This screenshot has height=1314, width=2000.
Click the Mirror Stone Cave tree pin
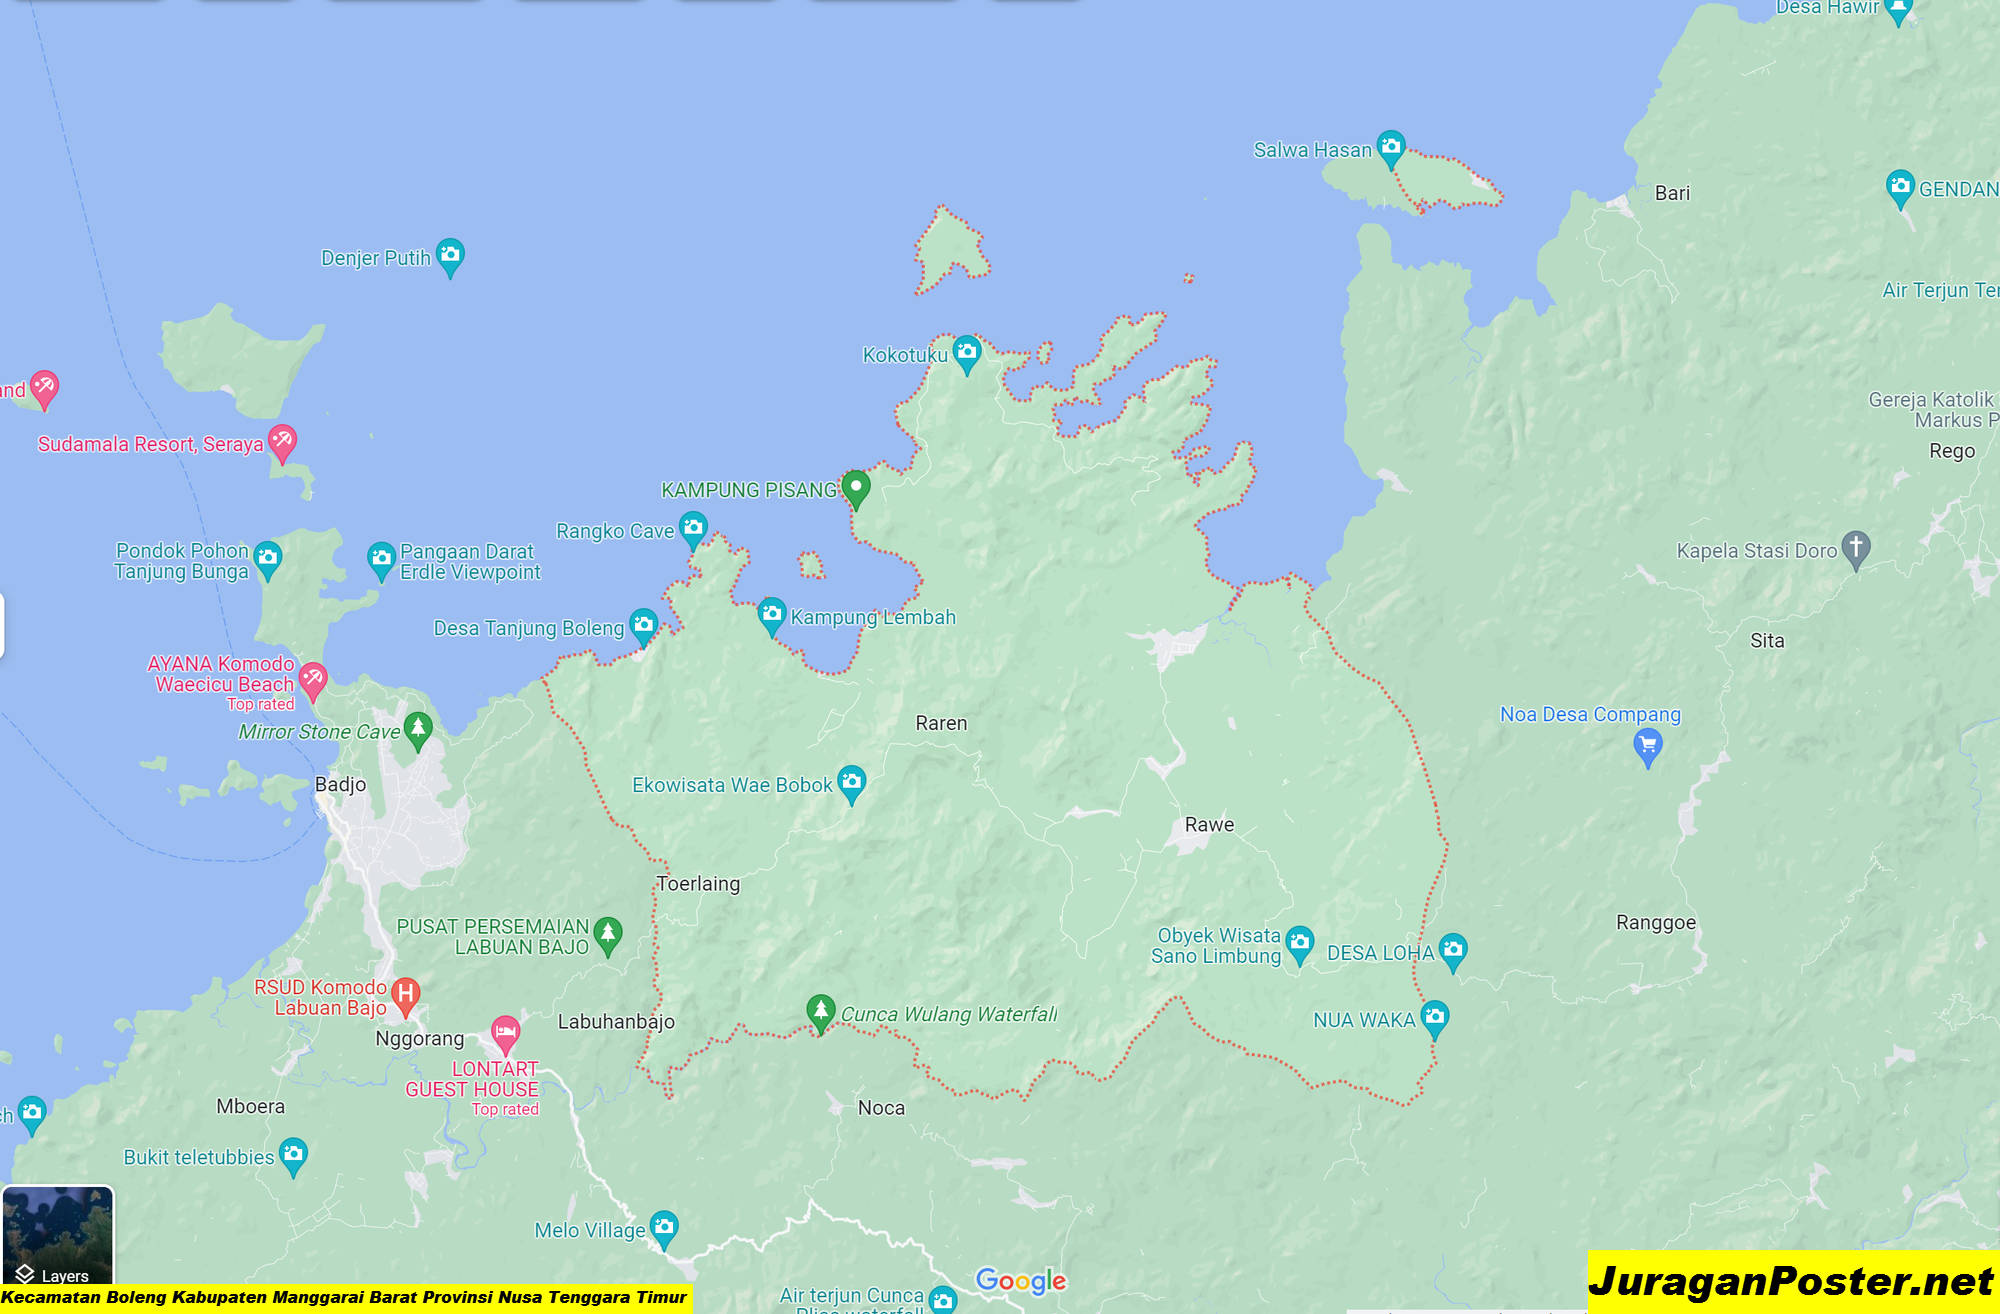418,730
